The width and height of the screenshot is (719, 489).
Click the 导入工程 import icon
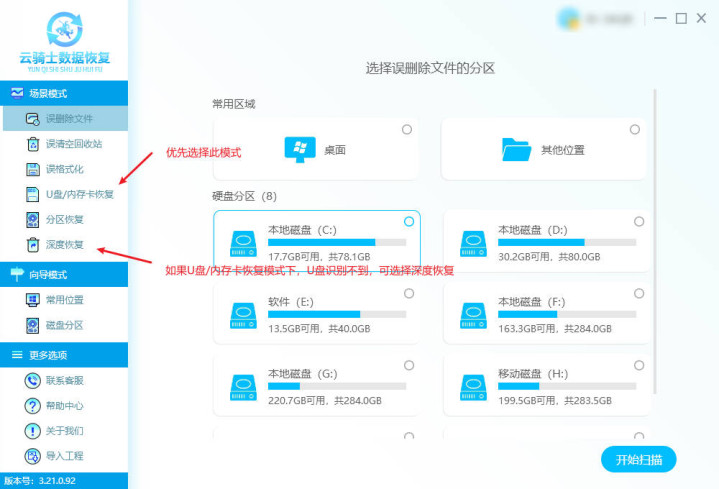33,456
